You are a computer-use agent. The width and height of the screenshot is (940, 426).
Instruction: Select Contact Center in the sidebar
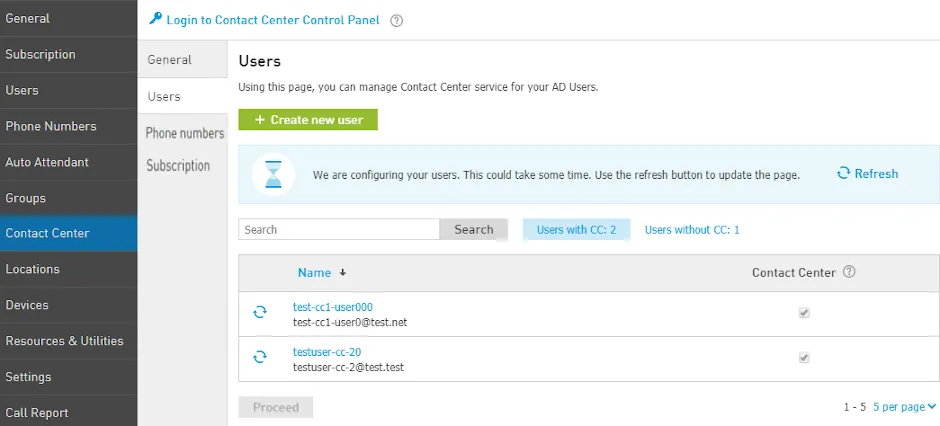coord(68,233)
